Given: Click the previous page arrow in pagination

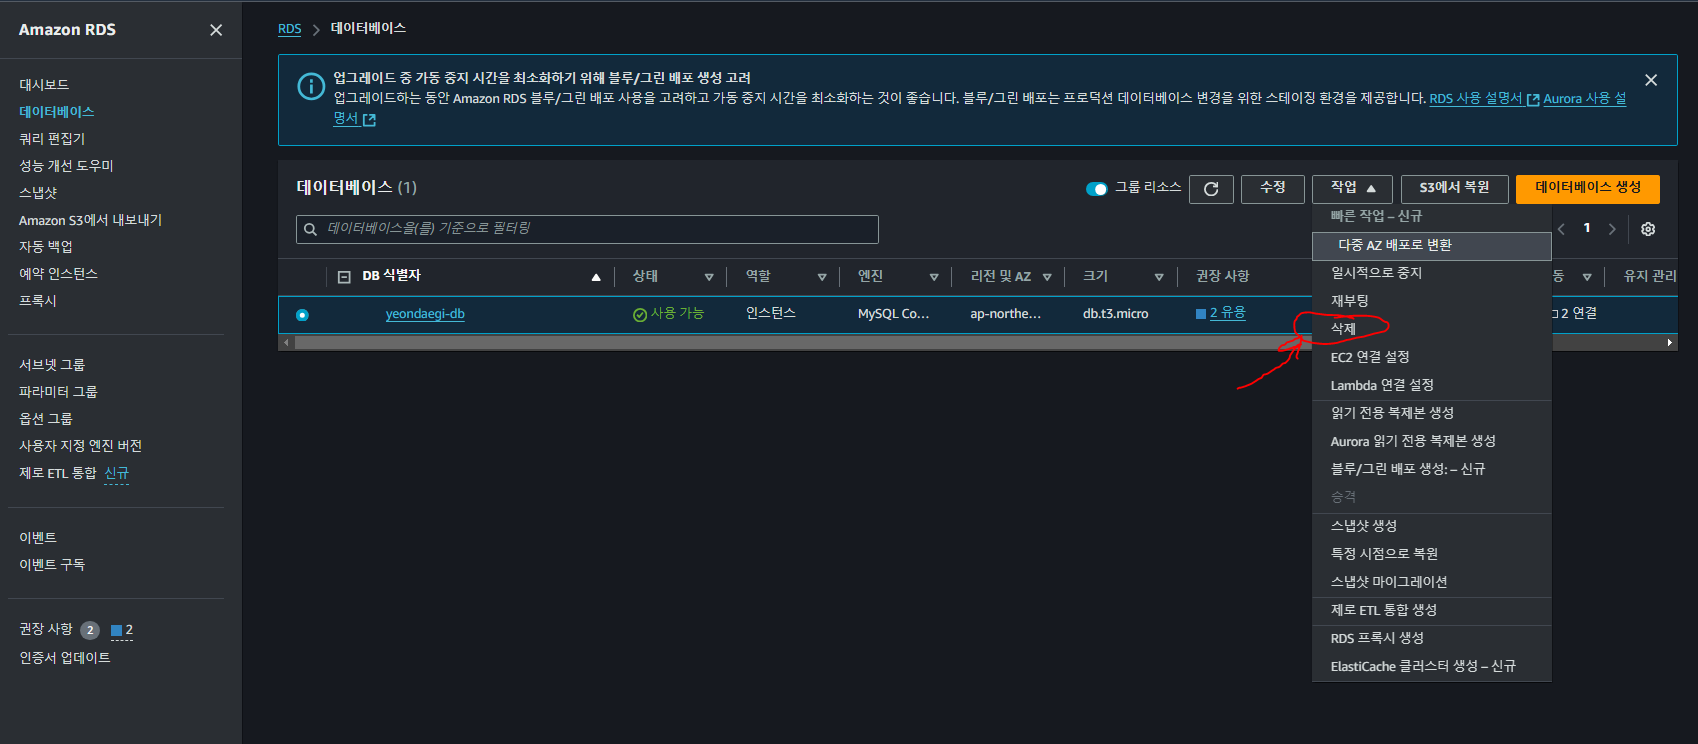Looking at the screenshot, I should pyautogui.click(x=1561, y=229).
